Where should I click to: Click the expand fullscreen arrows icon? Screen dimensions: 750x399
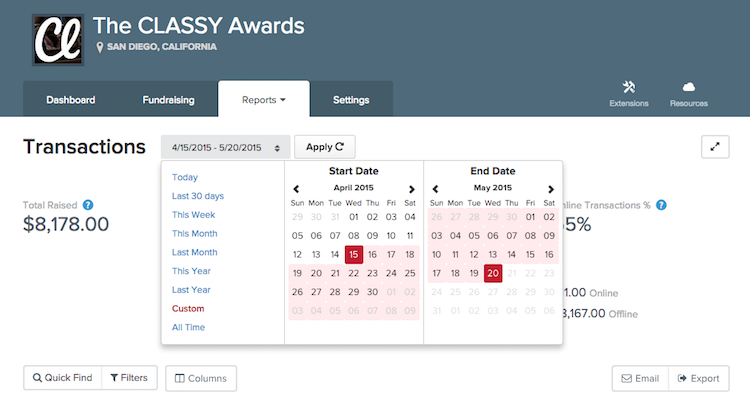pyautogui.click(x=715, y=147)
